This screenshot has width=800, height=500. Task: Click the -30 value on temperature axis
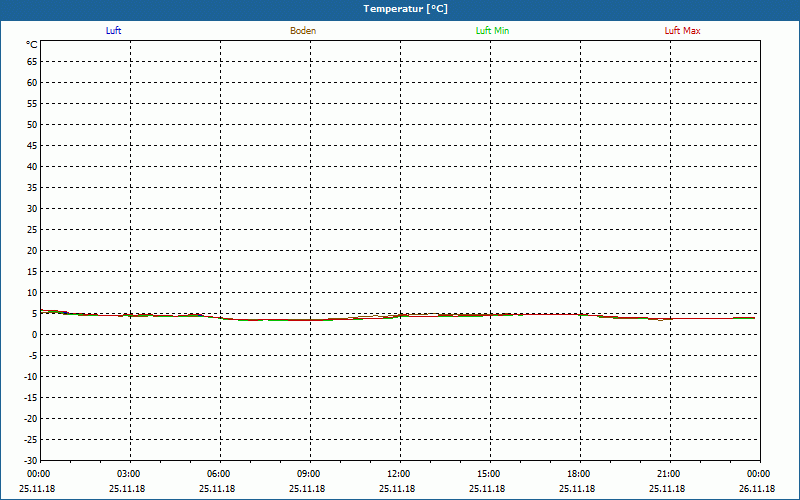(x=31, y=461)
